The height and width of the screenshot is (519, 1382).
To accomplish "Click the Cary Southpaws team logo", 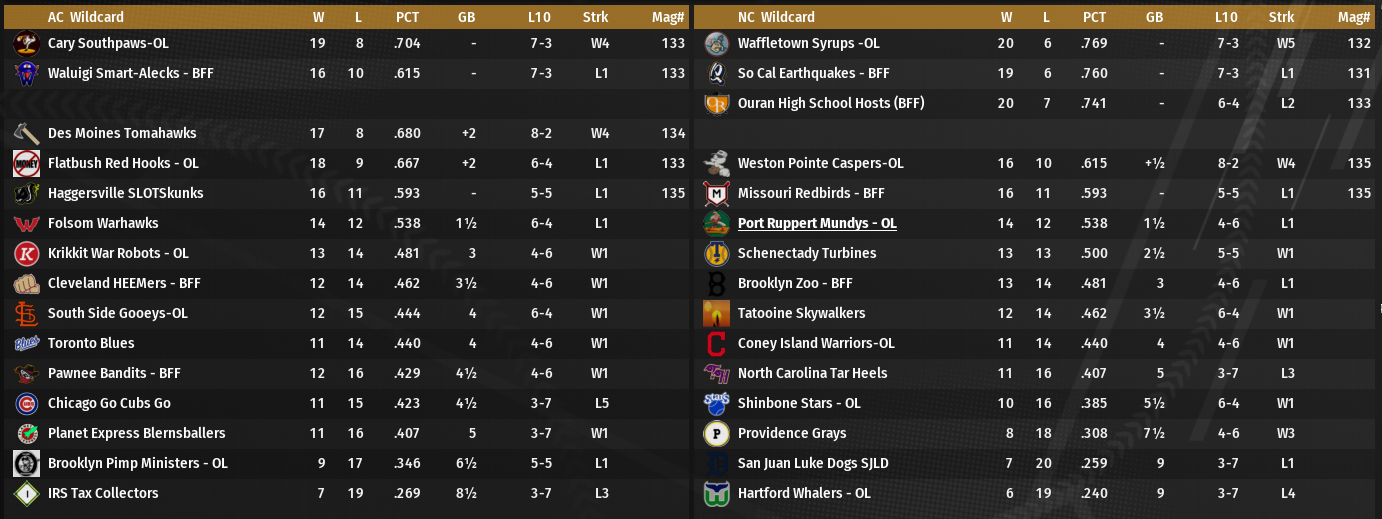I will coord(26,44).
